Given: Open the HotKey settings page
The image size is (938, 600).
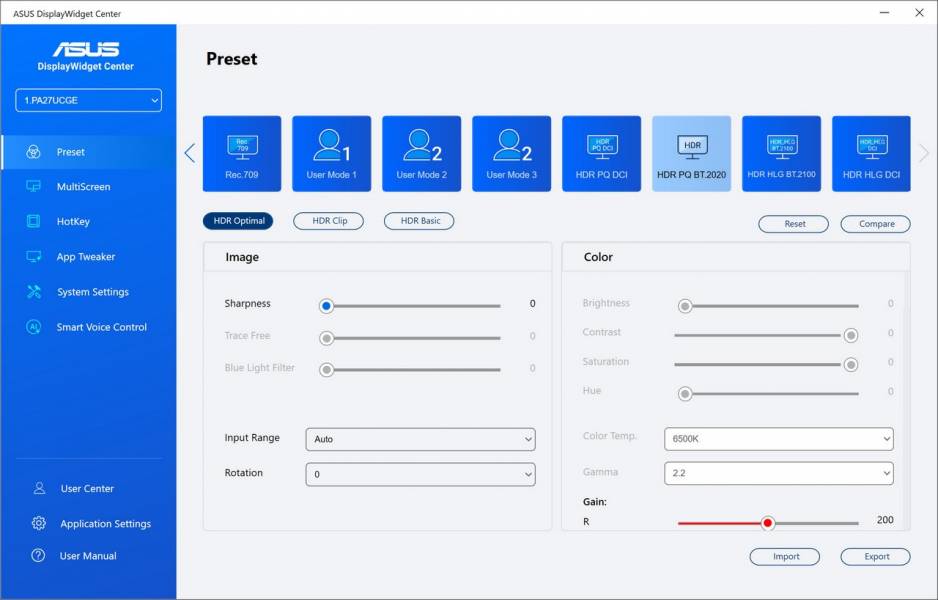Looking at the screenshot, I should (73, 222).
